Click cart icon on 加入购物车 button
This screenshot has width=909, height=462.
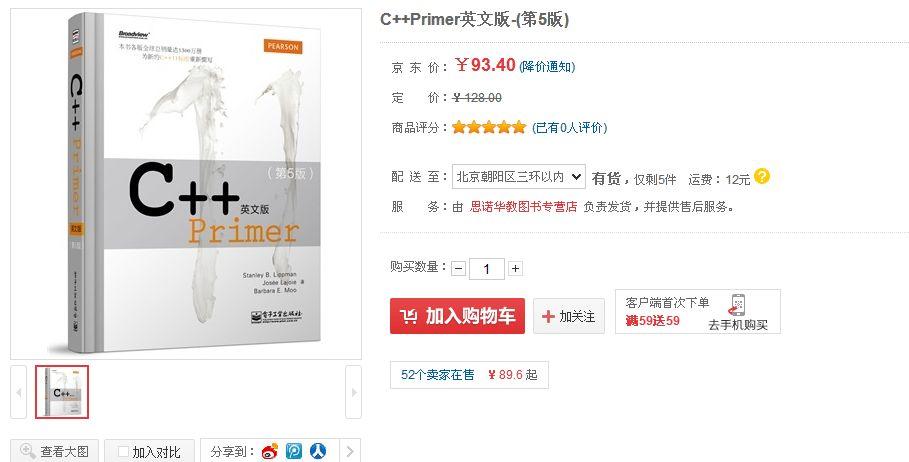pyautogui.click(x=409, y=317)
